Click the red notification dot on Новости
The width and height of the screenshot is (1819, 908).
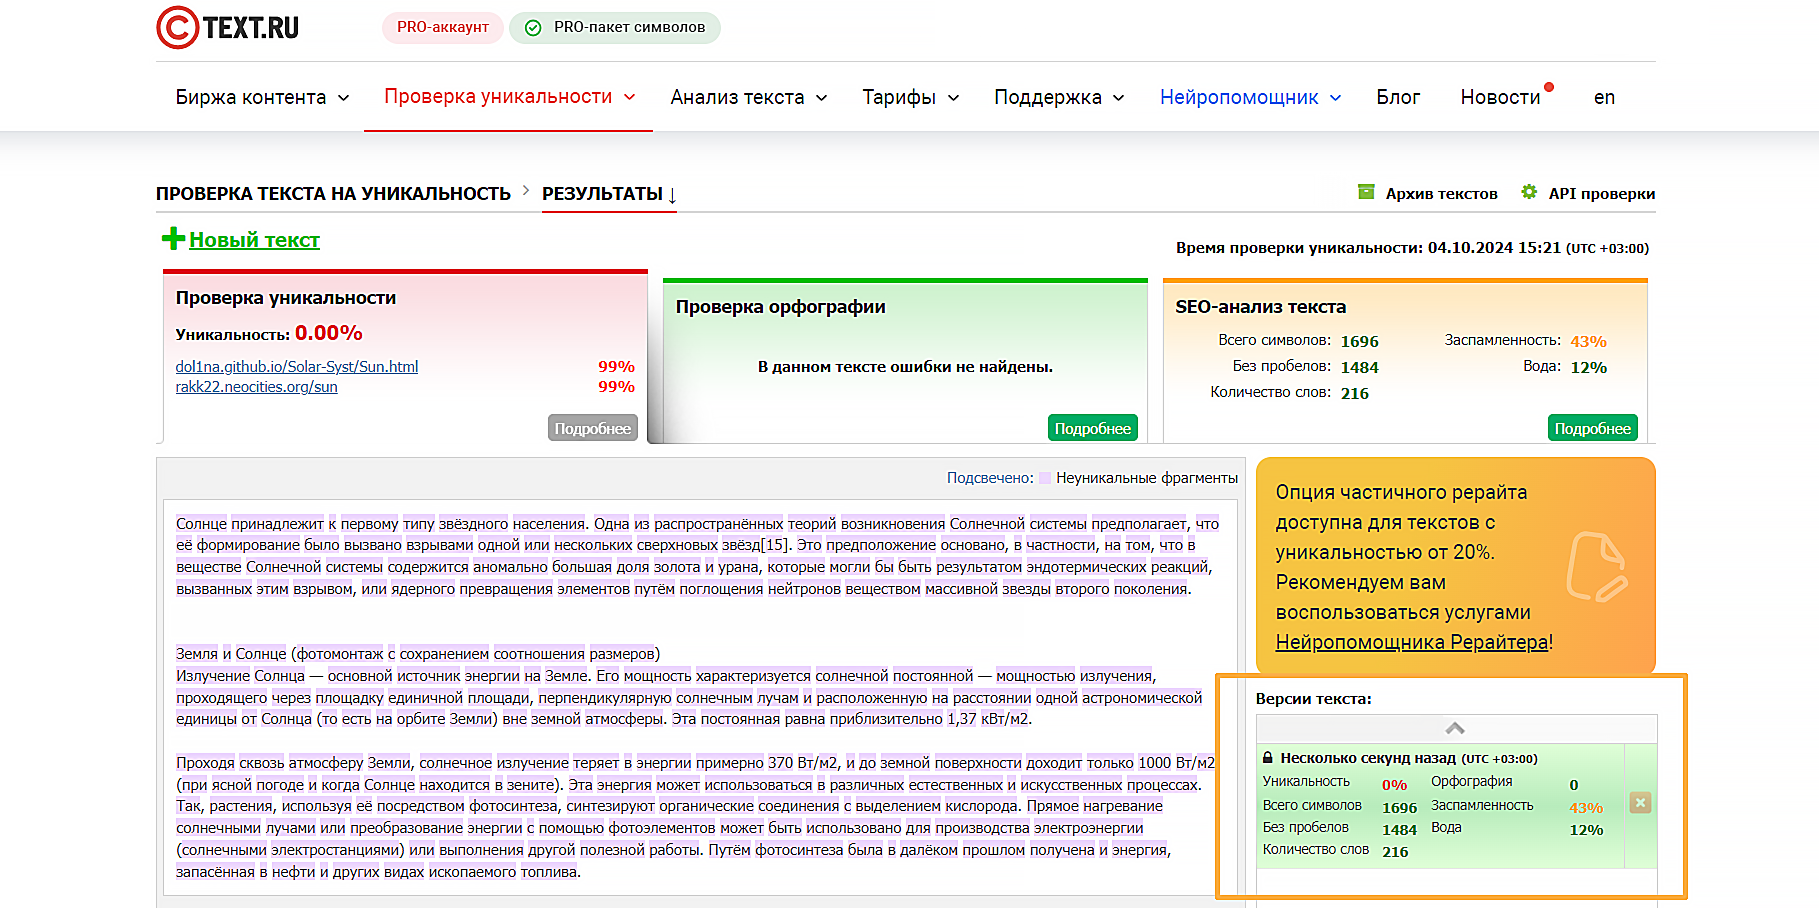click(x=1549, y=87)
